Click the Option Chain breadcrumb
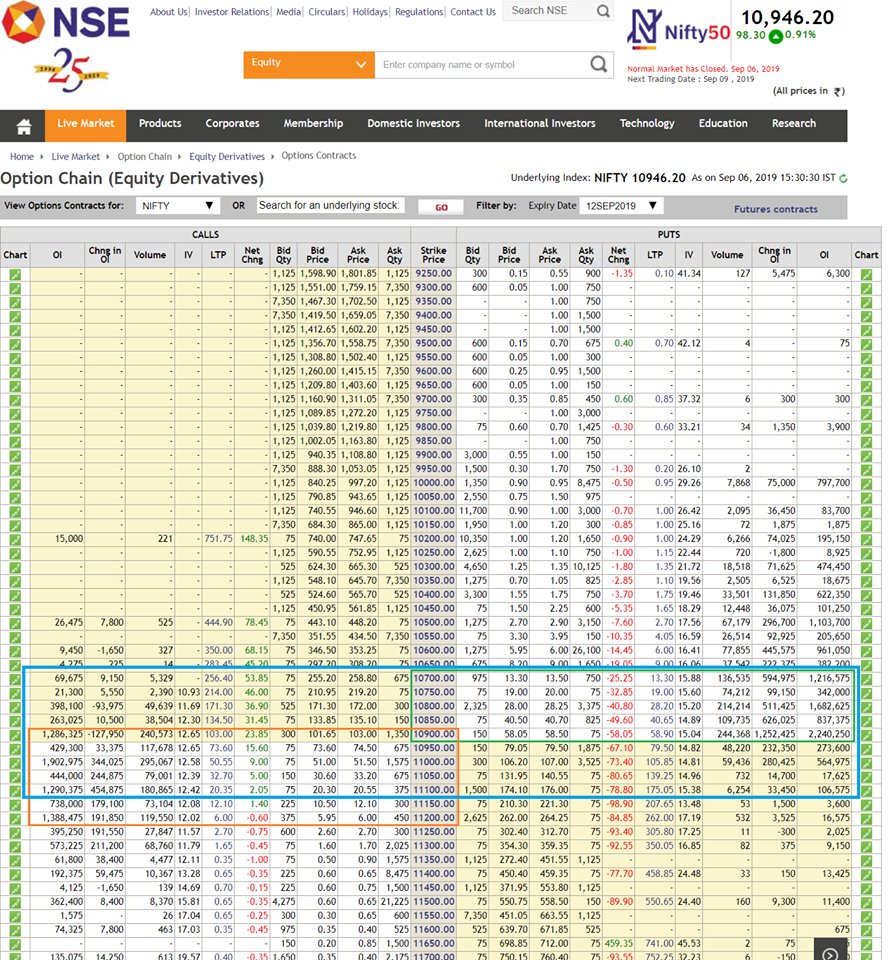The height and width of the screenshot is (960, 890). 144,157
